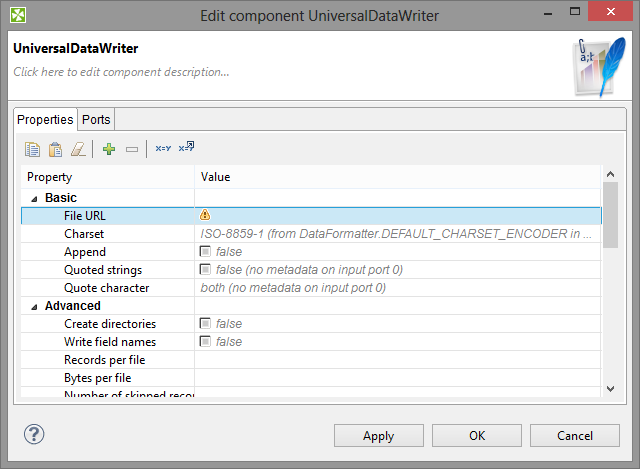Click the eraser clear-value icon
The width and height of the screenshot is (640, 469).
click(77, 149)
